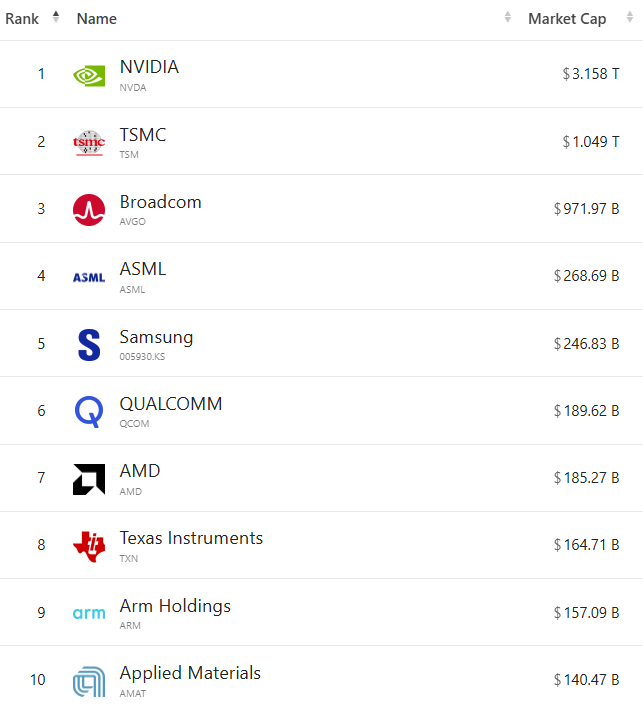The image size is (643, 709).
Task: Click the blue ASML logo
Action: point(89,277)
